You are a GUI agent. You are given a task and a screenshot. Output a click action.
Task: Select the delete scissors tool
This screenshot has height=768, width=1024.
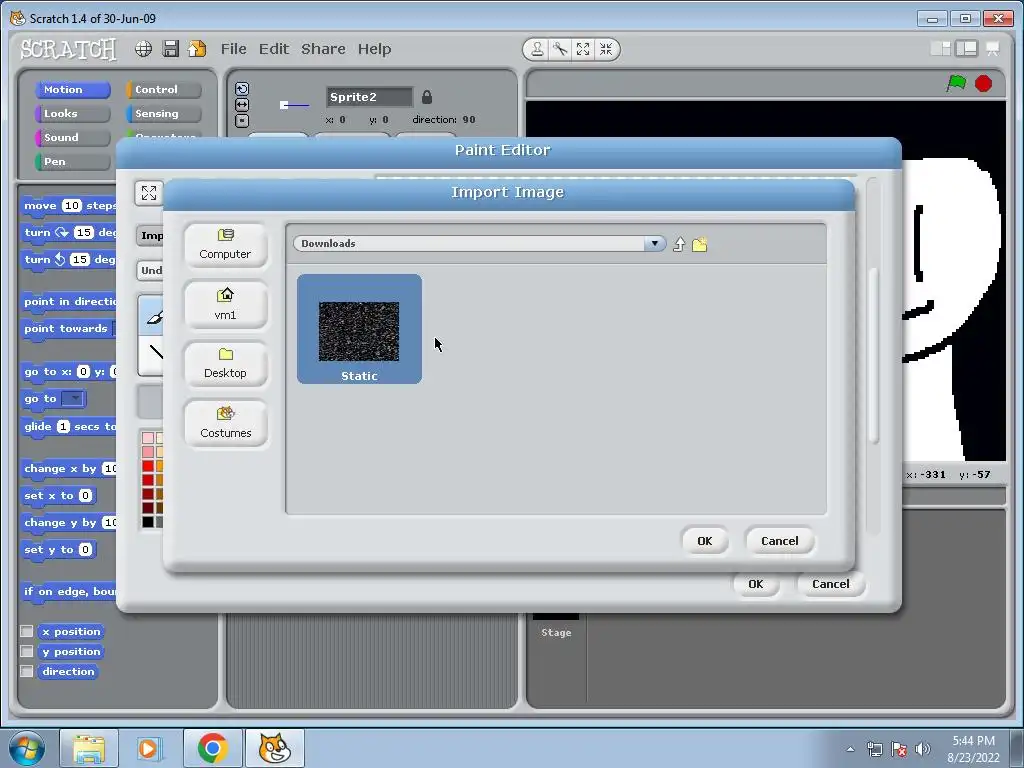tap(560, 49)
